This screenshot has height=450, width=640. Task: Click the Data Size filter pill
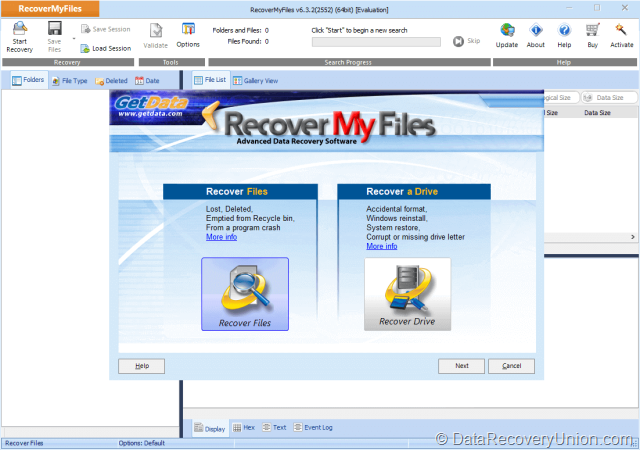coord(609,98)
